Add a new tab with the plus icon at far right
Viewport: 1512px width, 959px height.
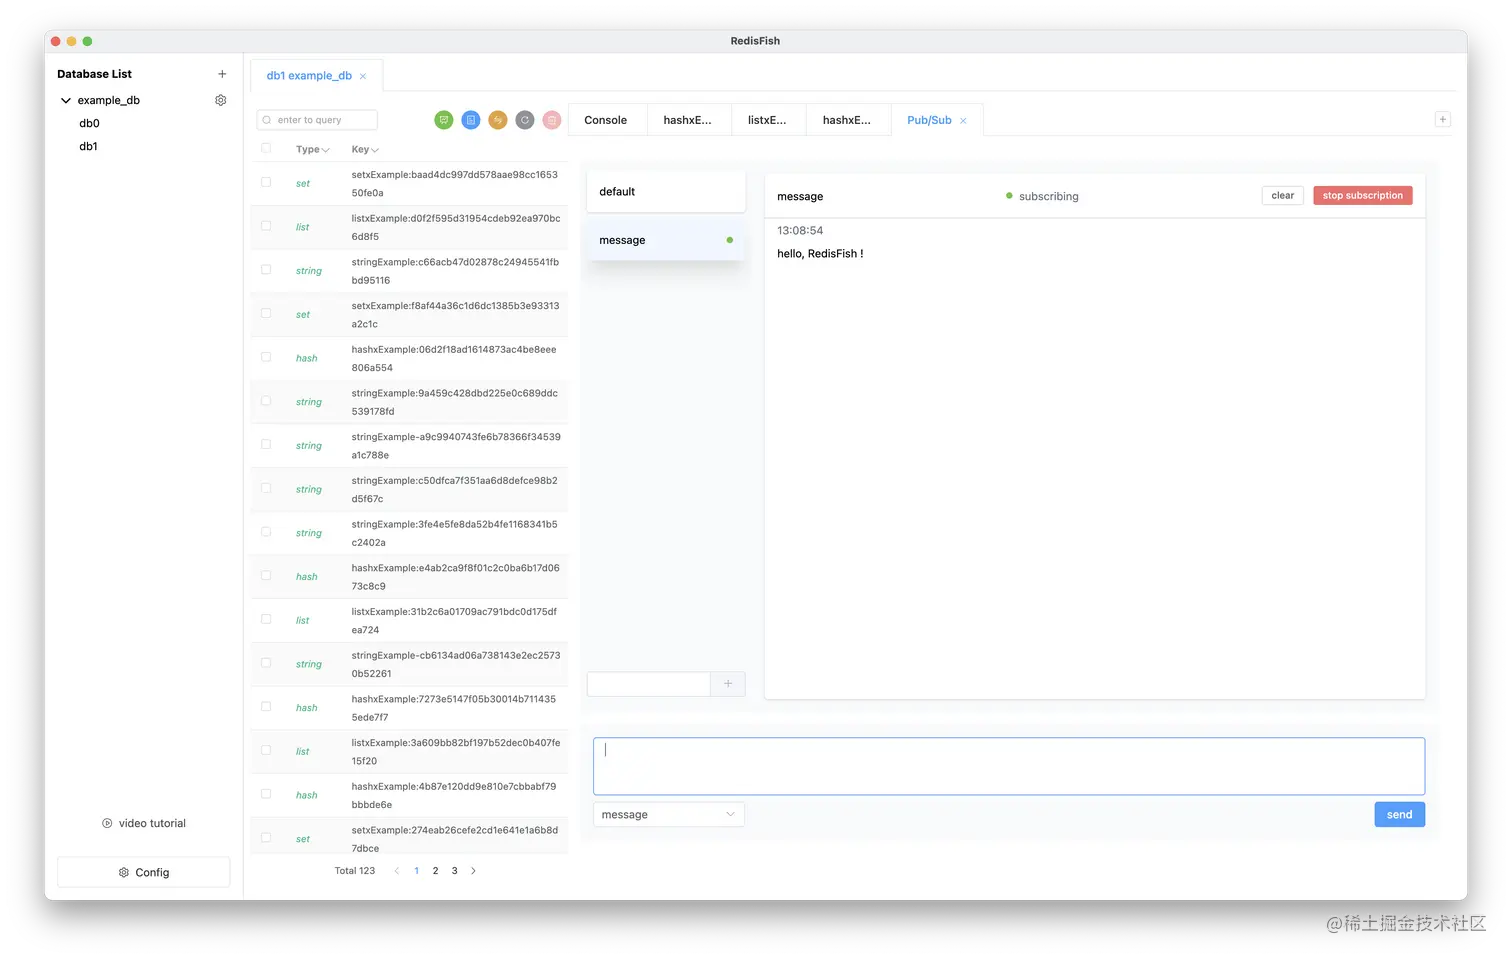coord(1443,119)
